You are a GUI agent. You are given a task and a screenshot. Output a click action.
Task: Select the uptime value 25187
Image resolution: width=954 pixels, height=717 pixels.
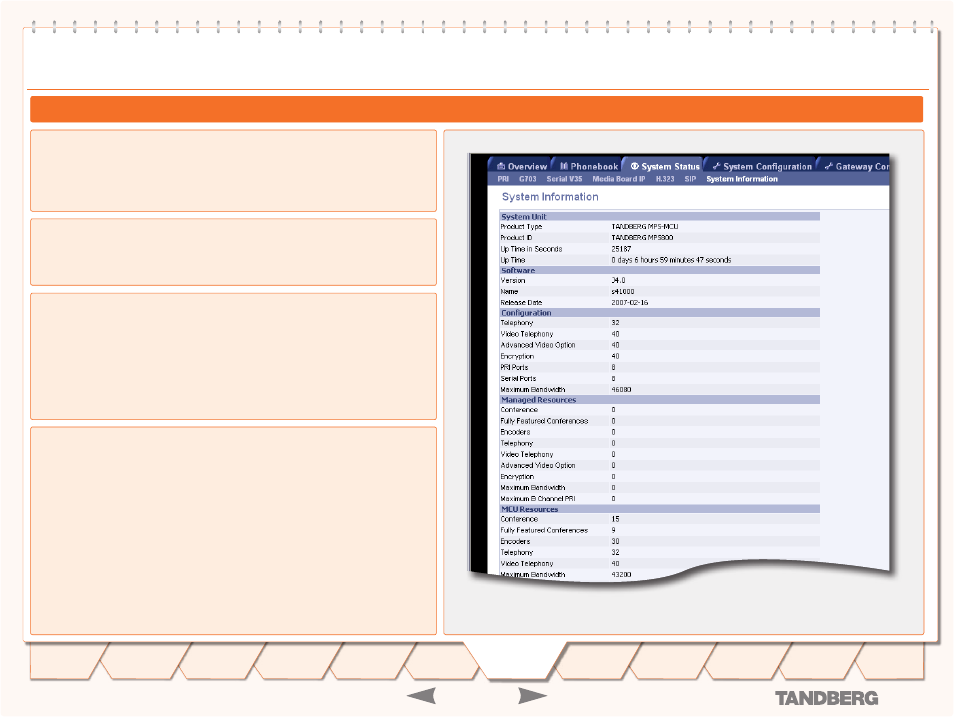pyautogui.click(x=621, y=249)
